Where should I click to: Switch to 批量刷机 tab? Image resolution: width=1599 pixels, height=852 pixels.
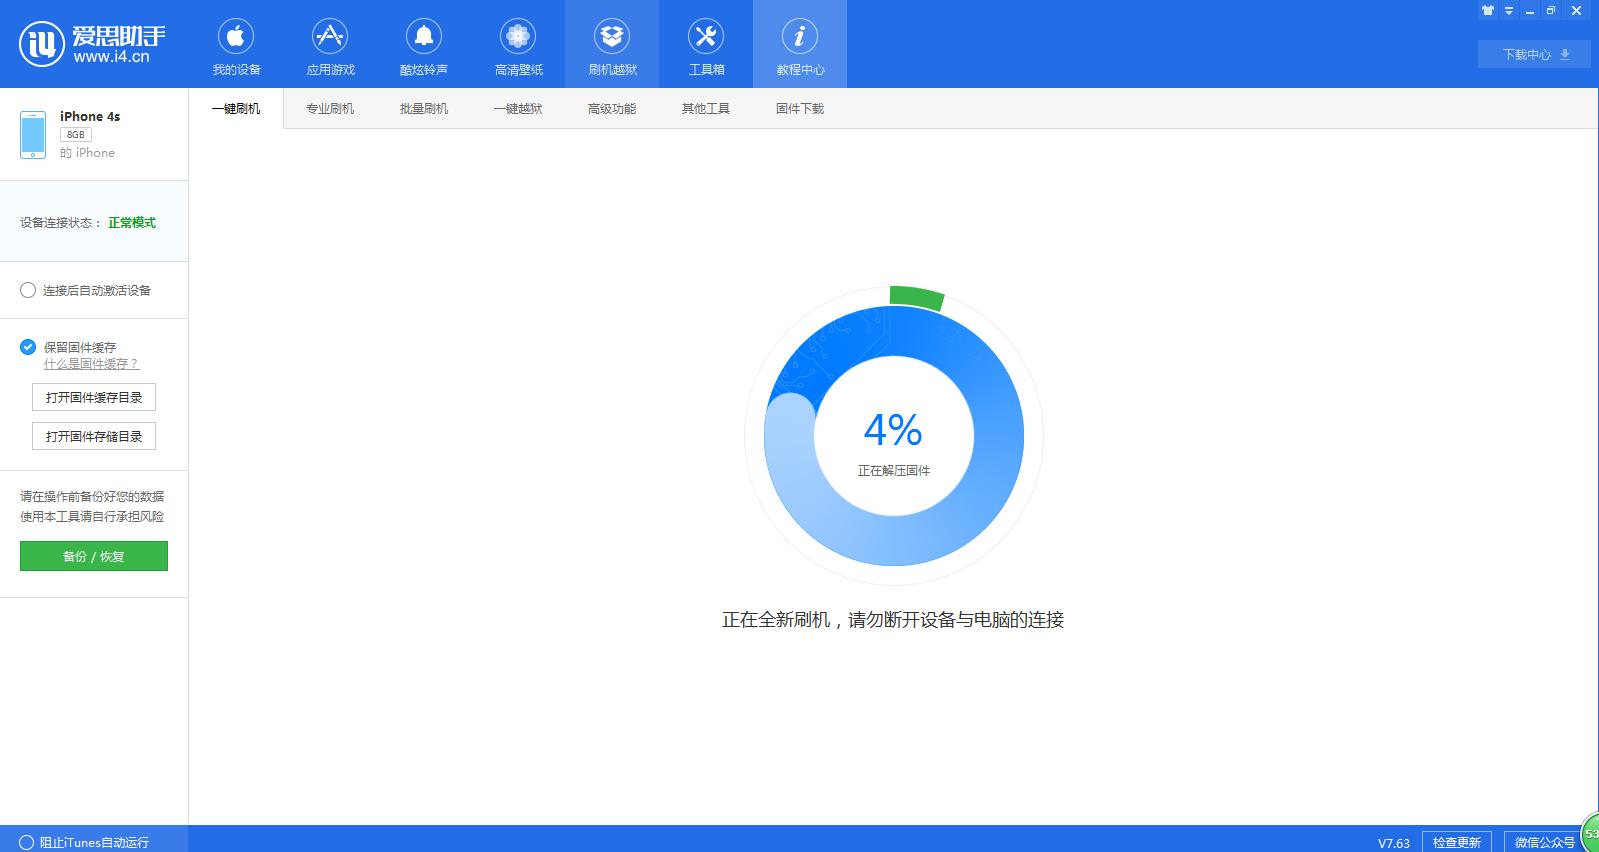[424, 108]
